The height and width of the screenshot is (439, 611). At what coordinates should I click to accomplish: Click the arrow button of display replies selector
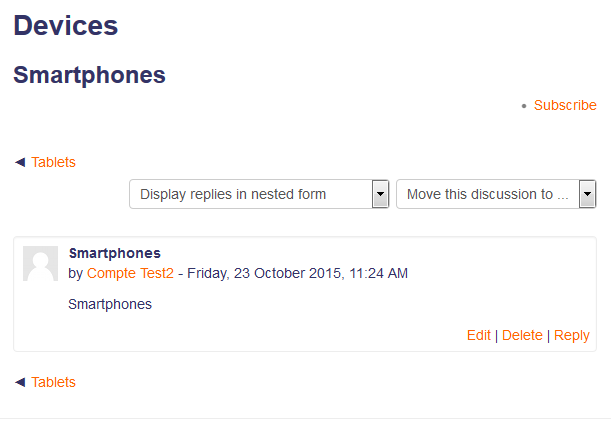click(x=380, y=194)
